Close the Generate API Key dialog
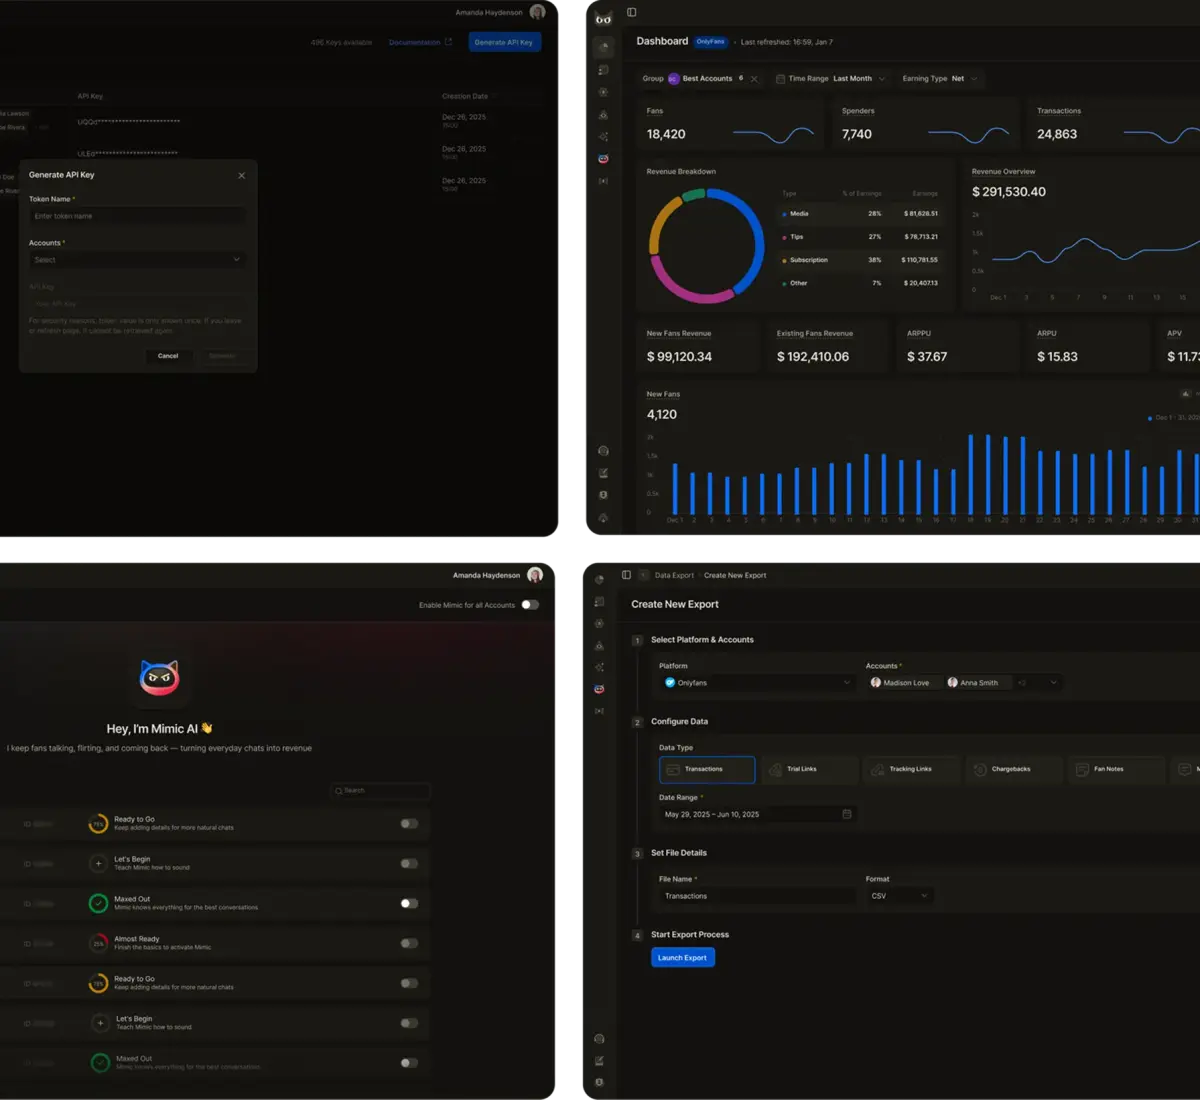Viewport: 1200px width, 1100px height. [x=241, y=175]
